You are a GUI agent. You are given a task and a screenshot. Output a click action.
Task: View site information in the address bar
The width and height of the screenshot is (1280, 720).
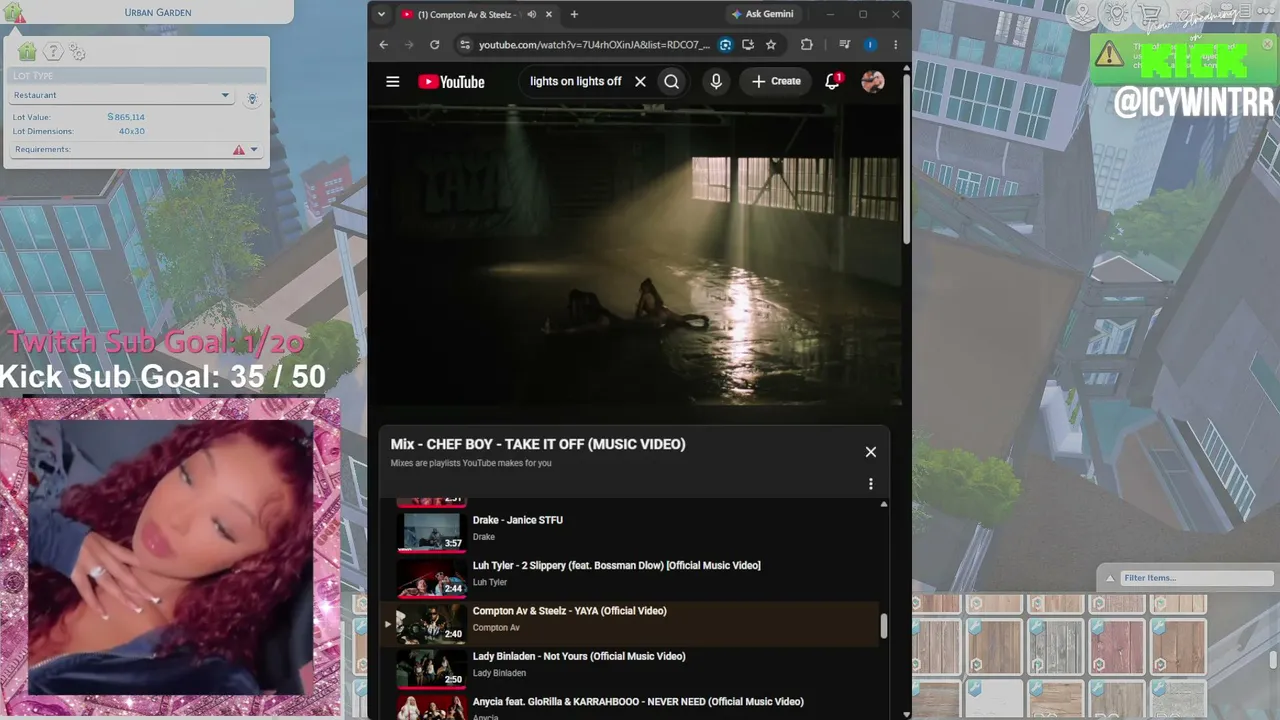point(464,45)
